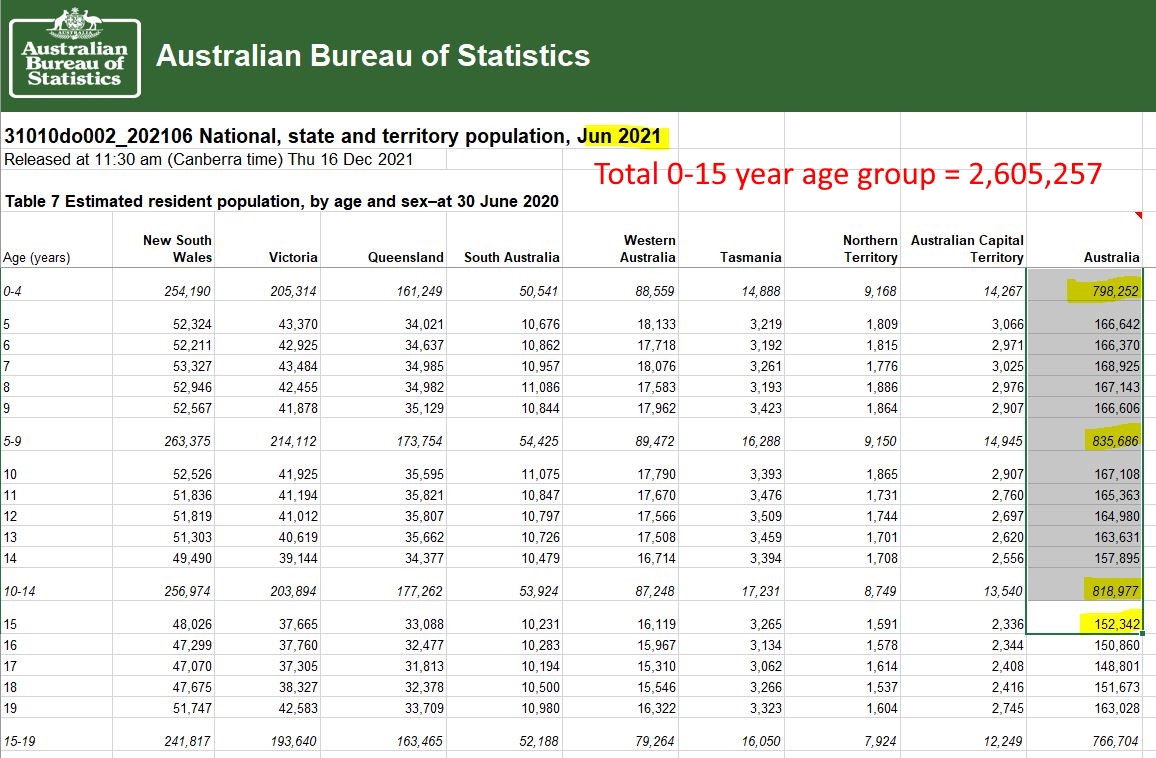
Task: Click the red comment indicator above Australia column
Action: tap(1137, 215)
